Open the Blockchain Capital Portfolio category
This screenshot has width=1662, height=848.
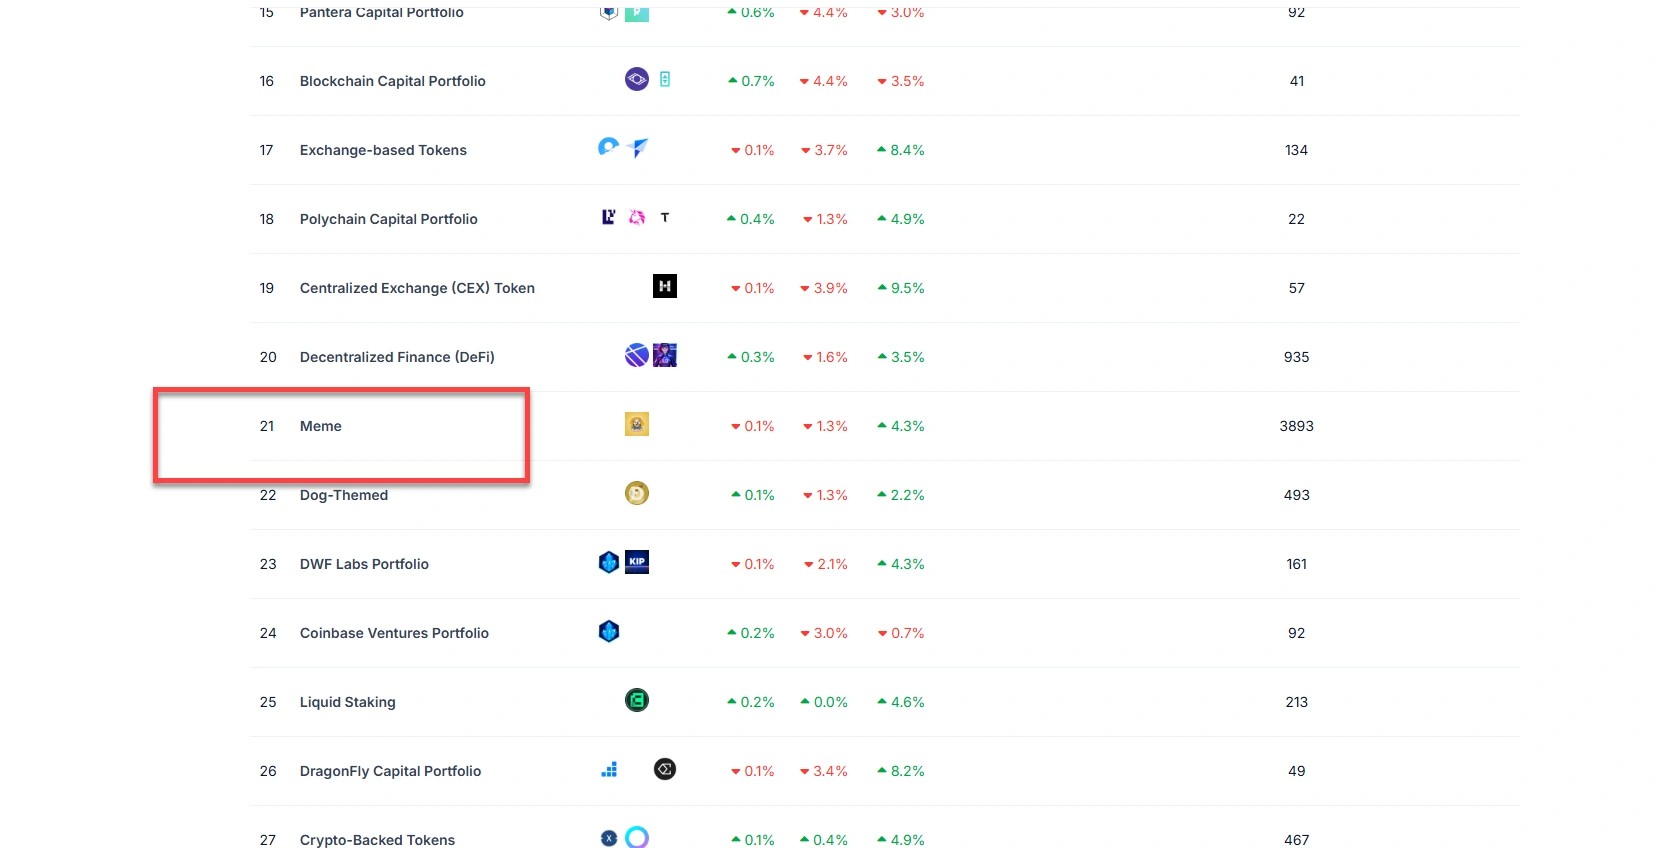coord(393,81)
